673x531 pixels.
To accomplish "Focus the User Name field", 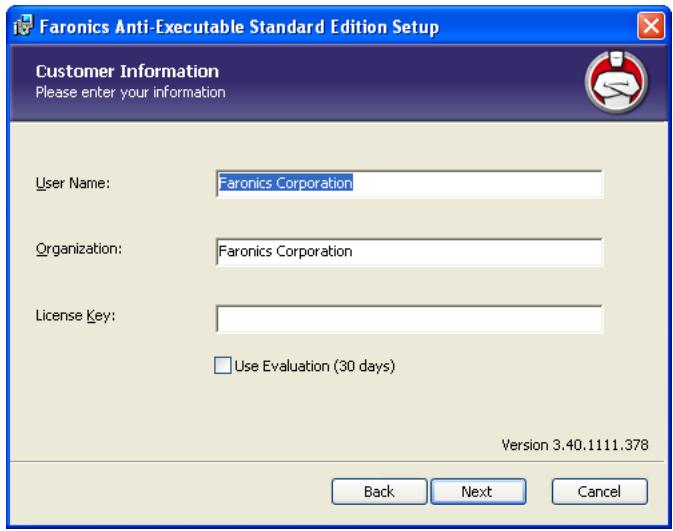I will pos(410,184).
